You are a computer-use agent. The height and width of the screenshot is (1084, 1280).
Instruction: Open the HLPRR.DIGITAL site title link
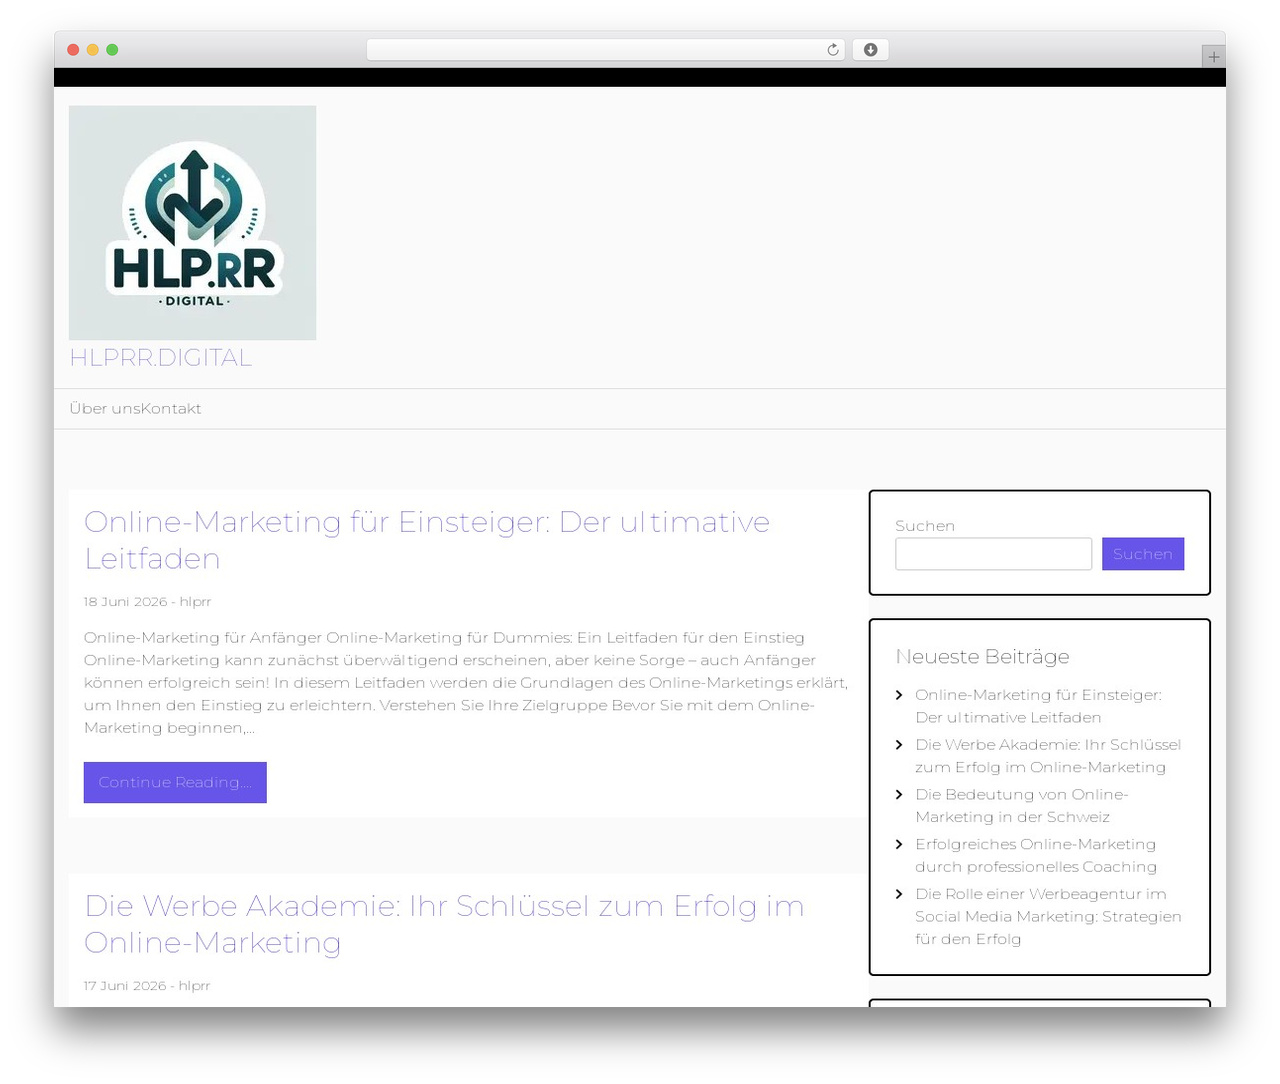tap(160, 358)
